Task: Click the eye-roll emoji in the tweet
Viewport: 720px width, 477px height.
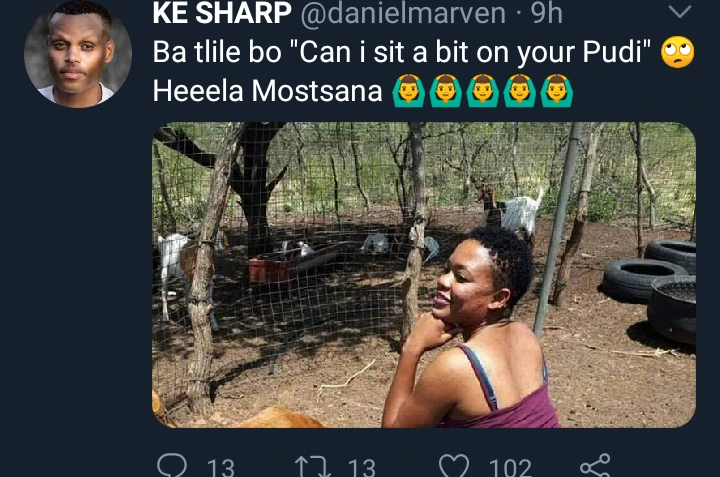Action: pos(677,55)
